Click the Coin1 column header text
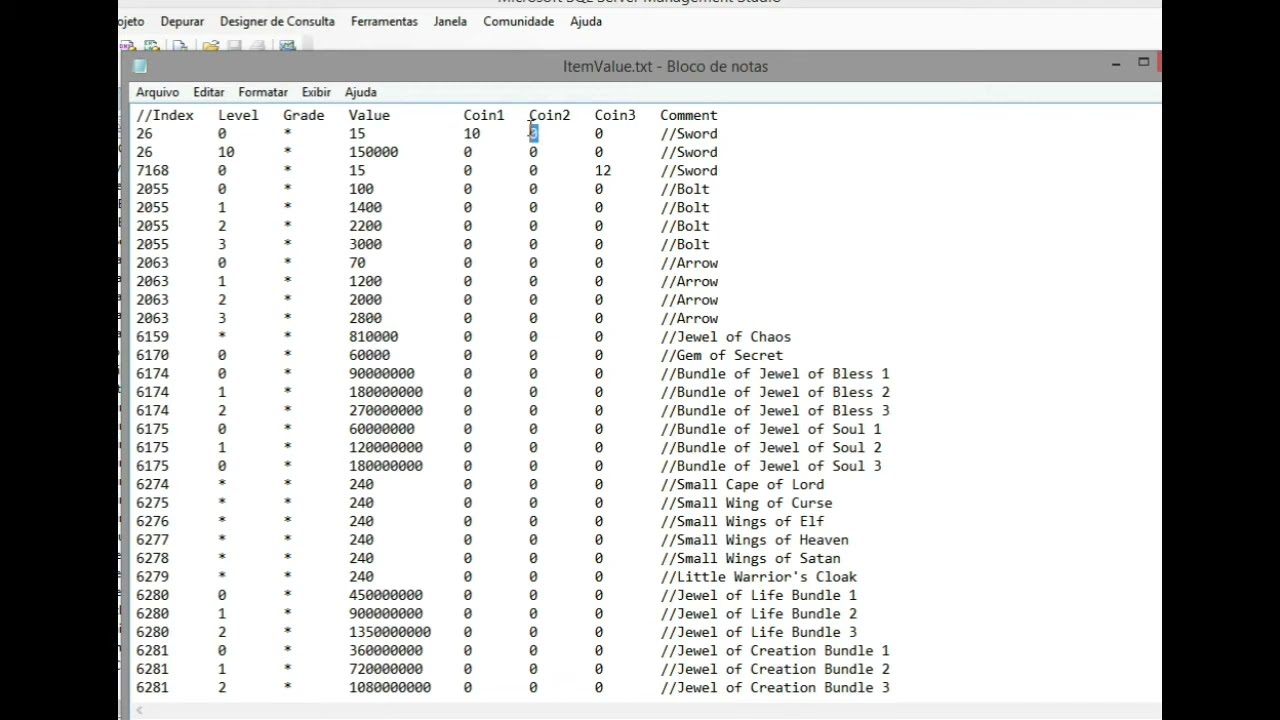This screenshot has height=720, width=1280. coord(484,115)
